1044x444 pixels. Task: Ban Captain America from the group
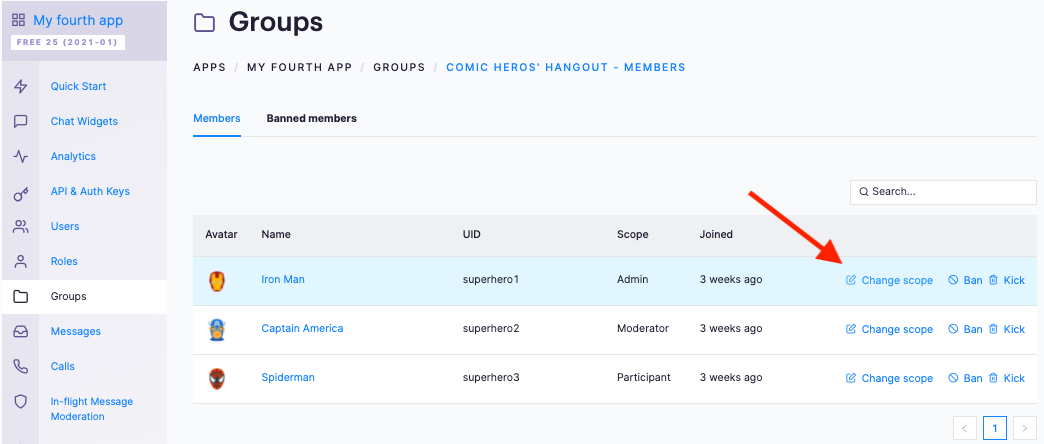pos(965,329)
